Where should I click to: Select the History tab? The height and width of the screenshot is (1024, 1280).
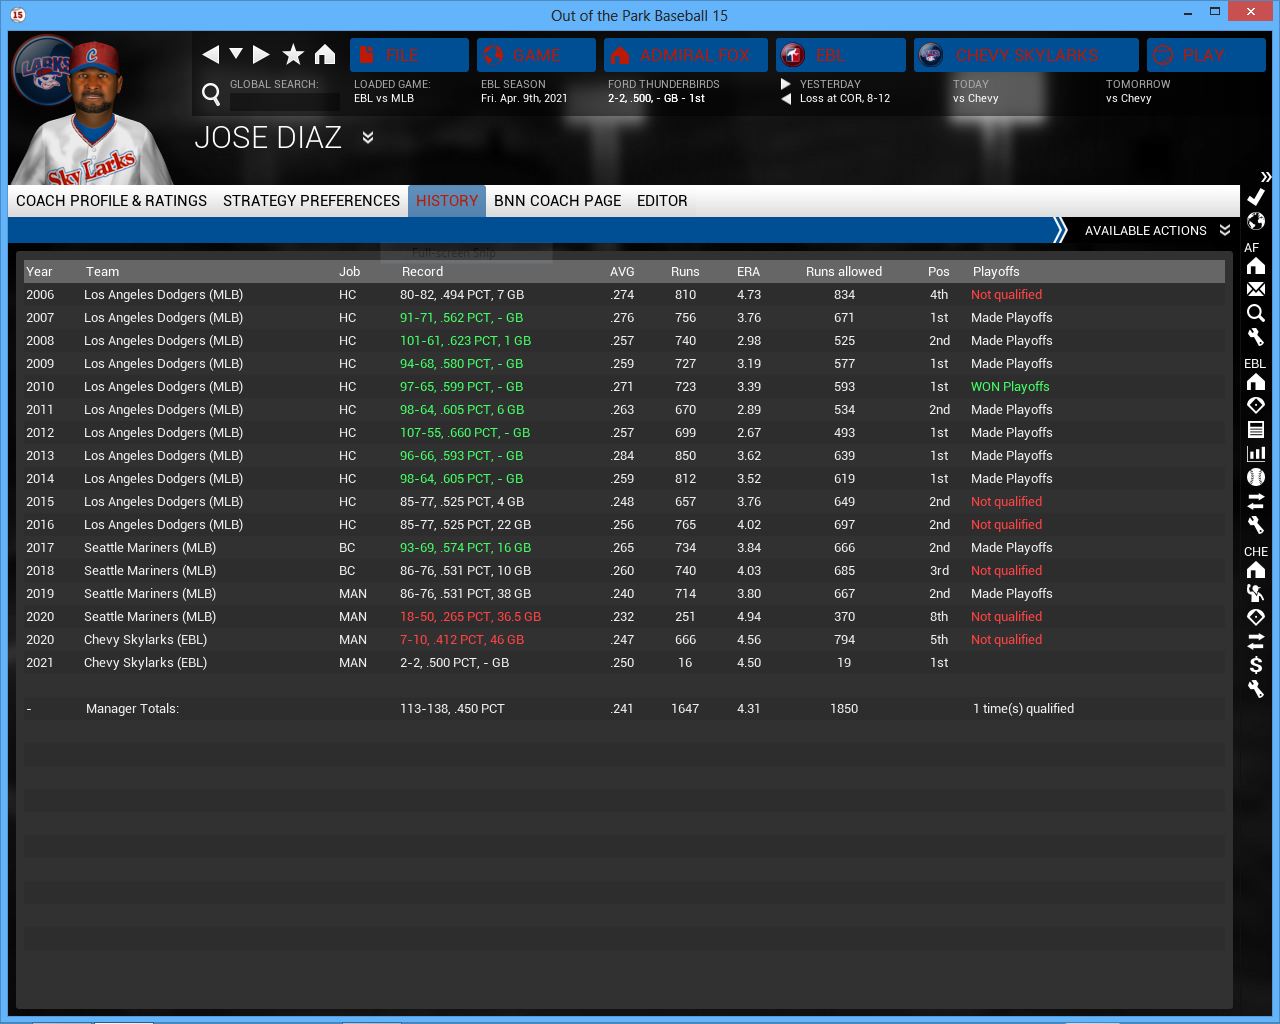click(447, 201)
